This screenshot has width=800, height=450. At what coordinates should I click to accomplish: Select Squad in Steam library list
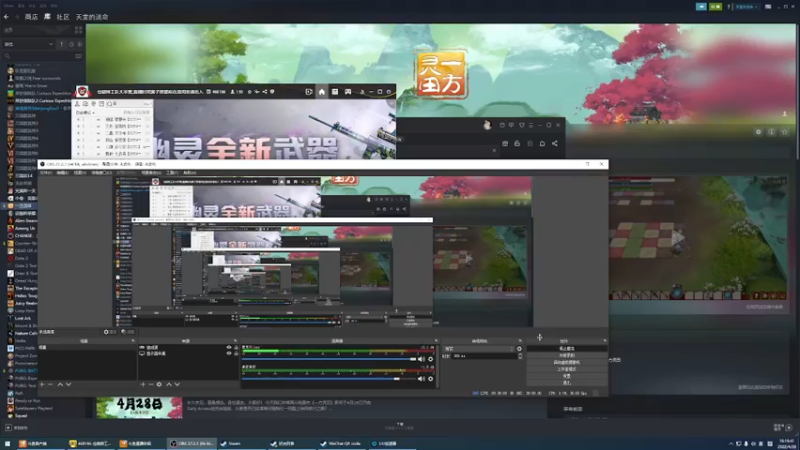pyautogui.click(x=20, y=415)
